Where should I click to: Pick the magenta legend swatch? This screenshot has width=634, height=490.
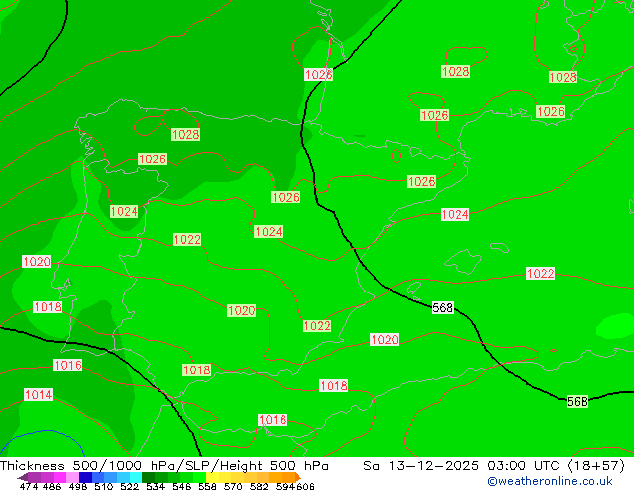pyautogui.click(x=60, y=477)
